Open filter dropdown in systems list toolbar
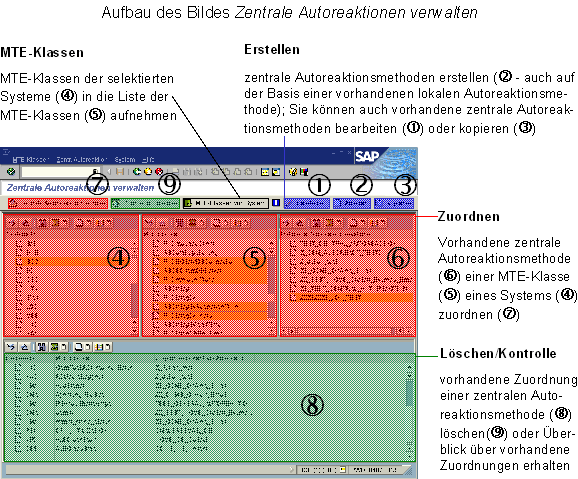 point(64,223)
